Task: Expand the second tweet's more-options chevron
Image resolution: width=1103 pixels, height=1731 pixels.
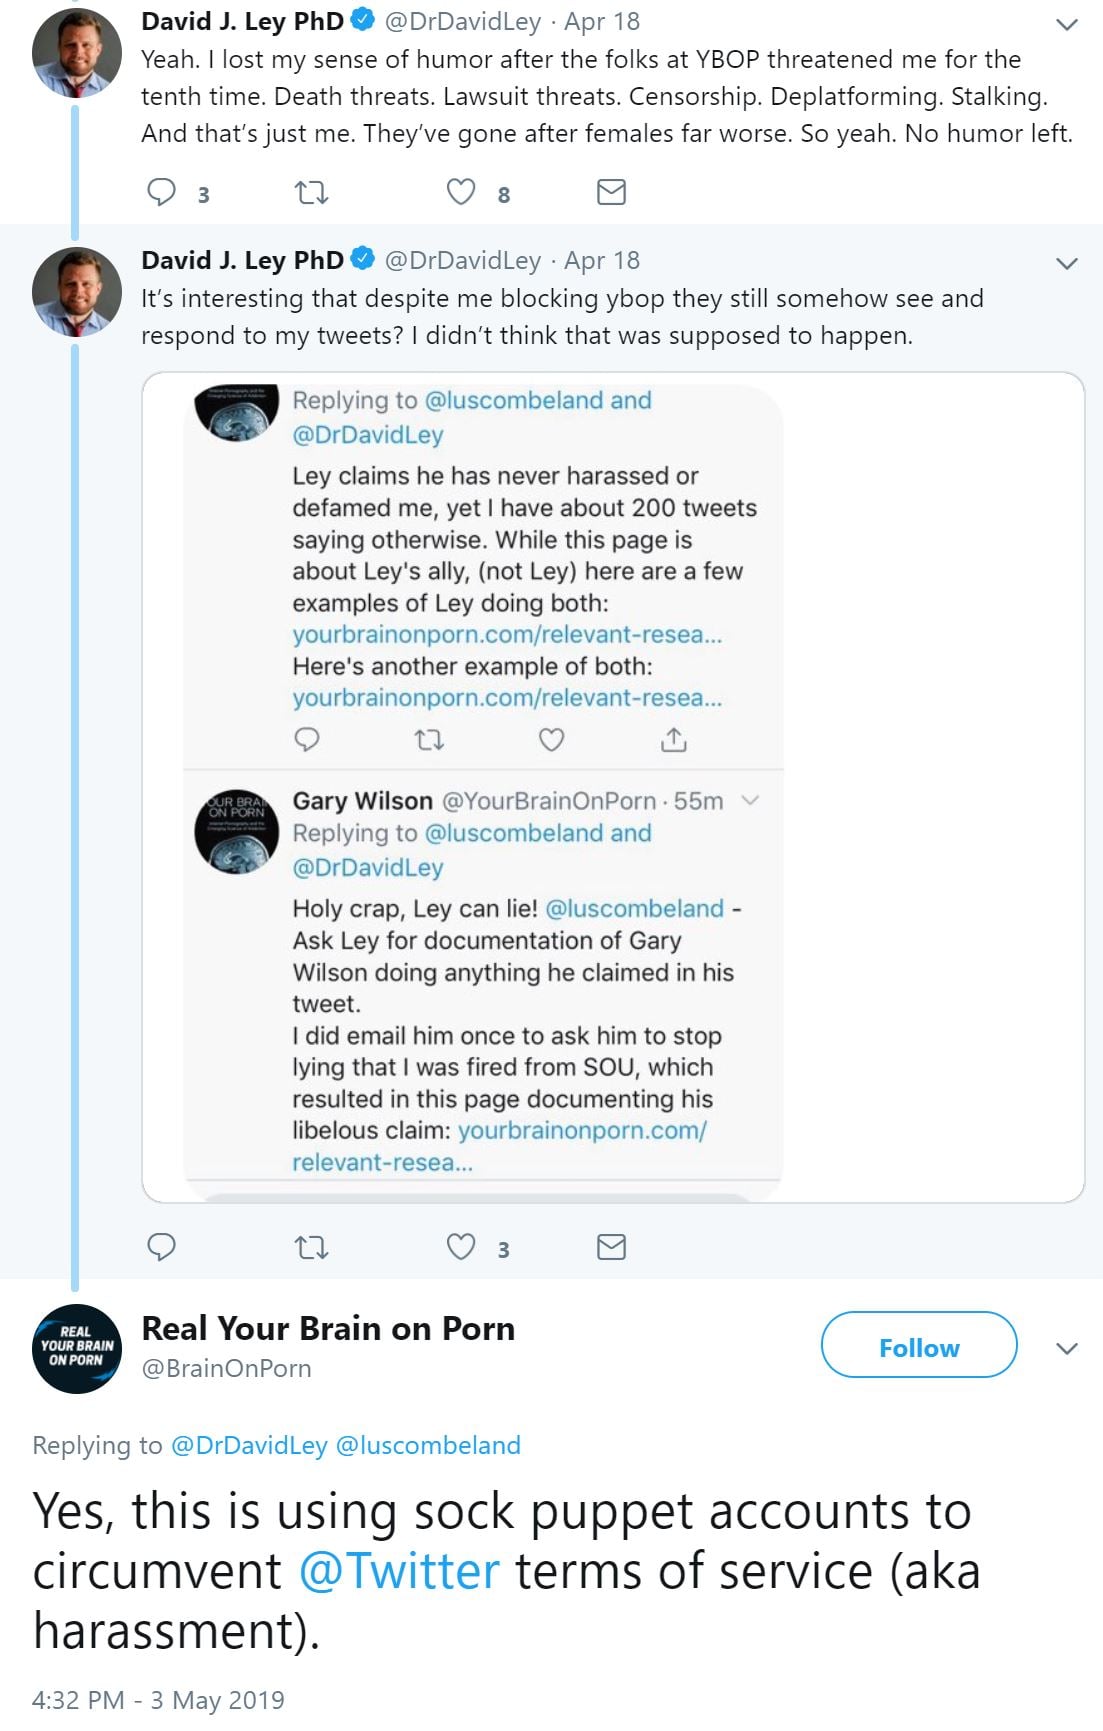Action: point(1067,263)
